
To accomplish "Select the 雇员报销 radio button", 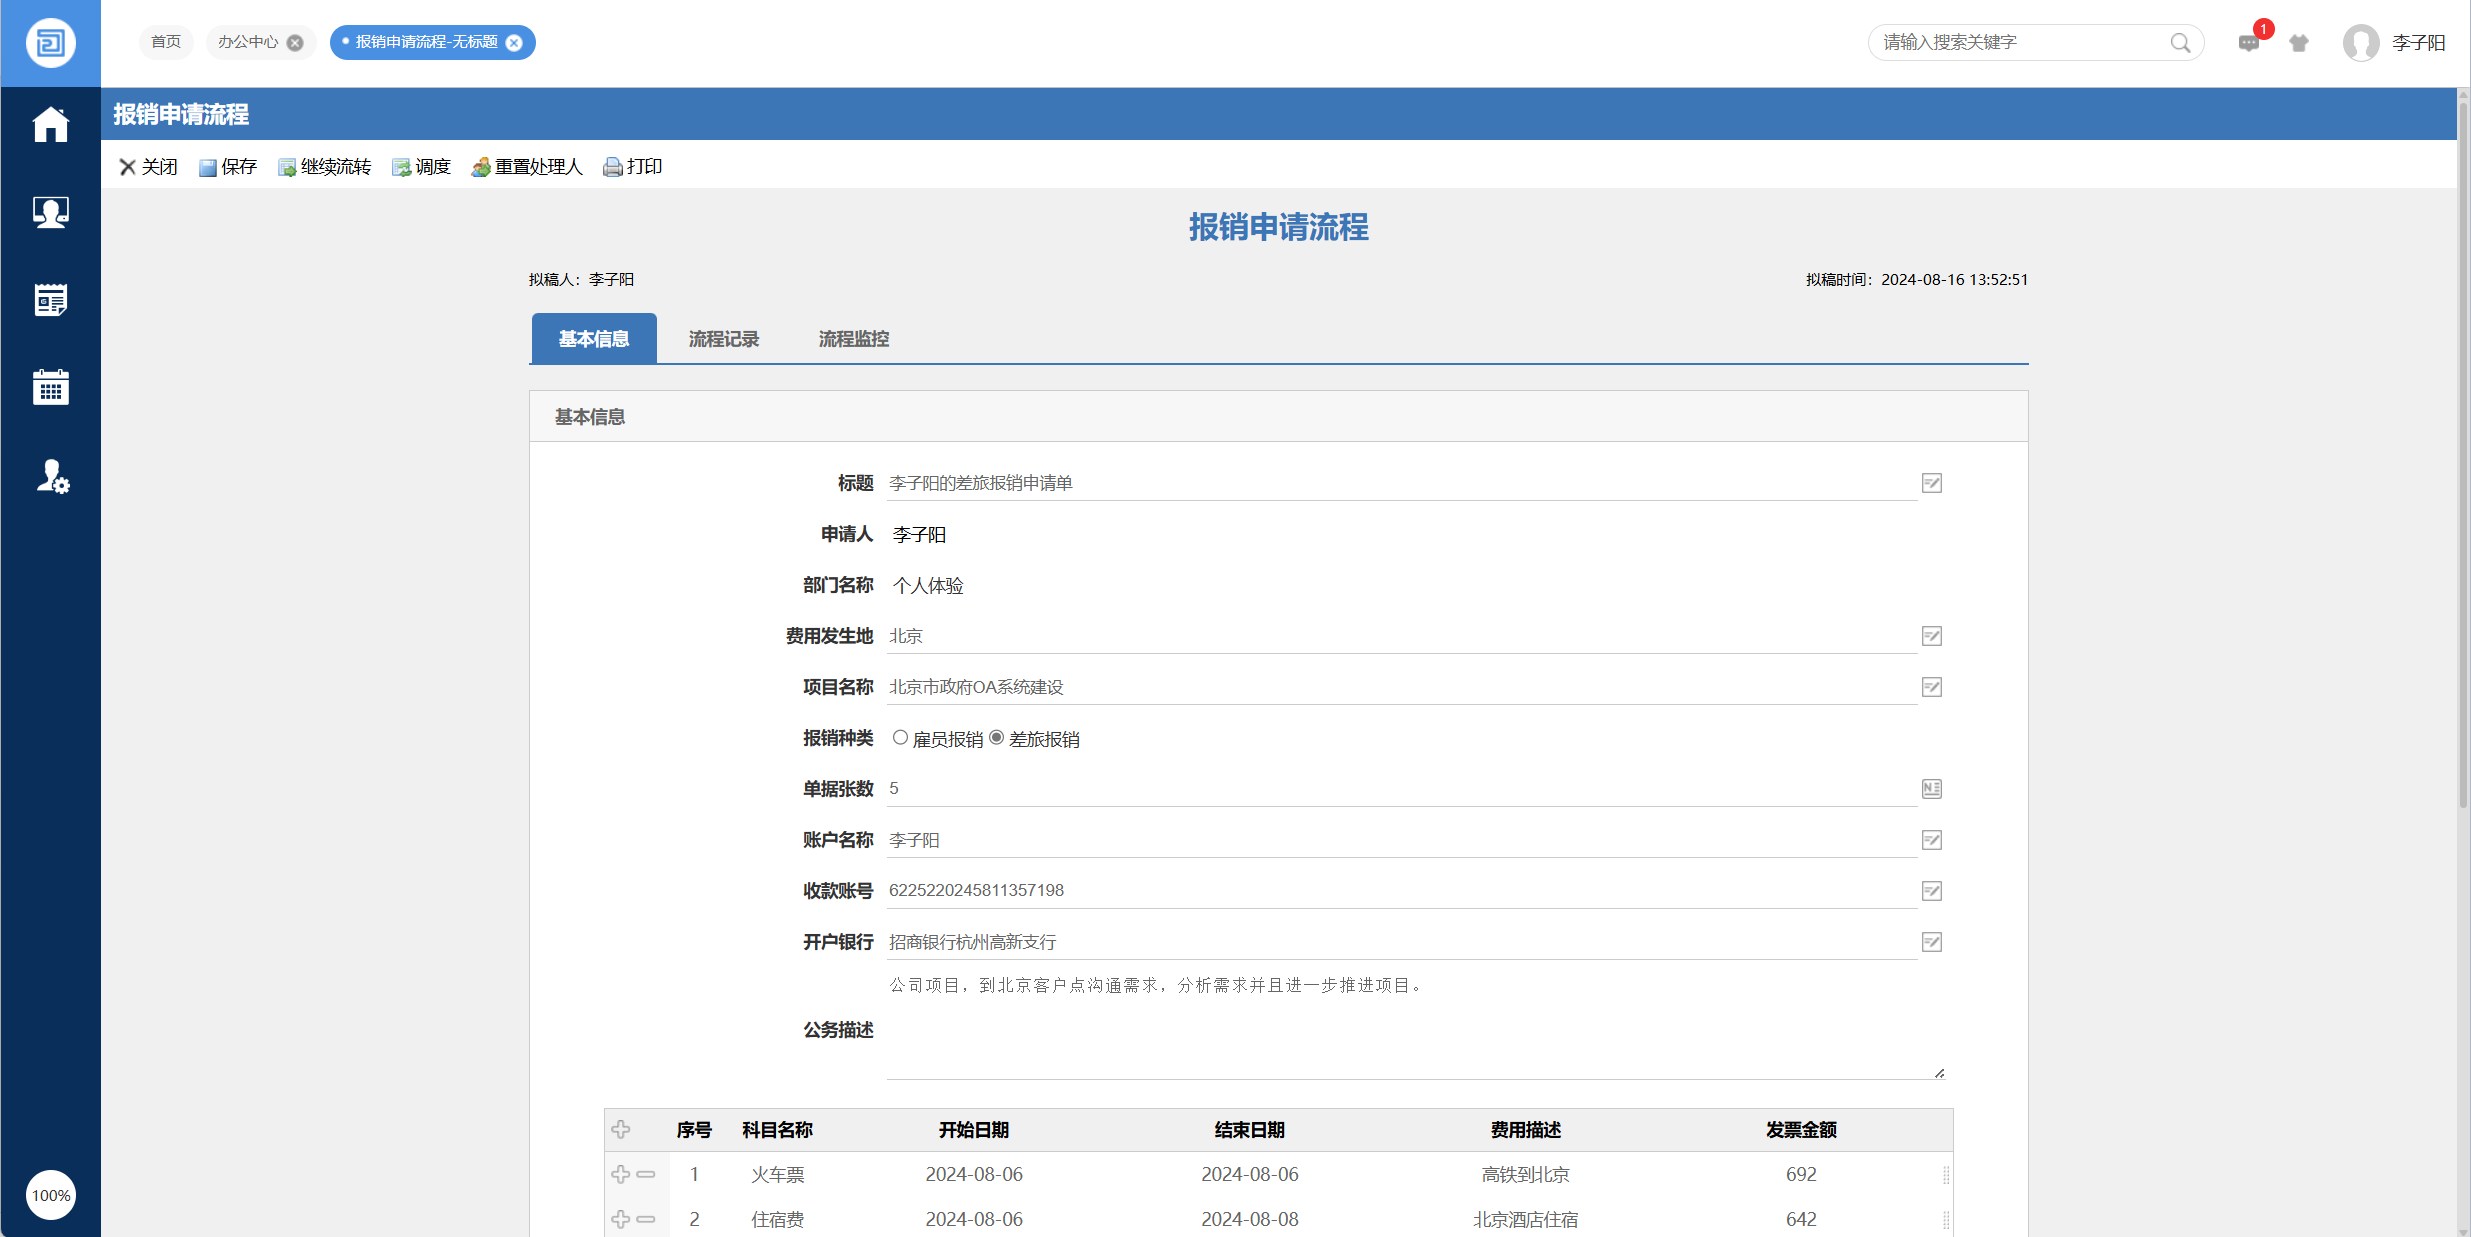I will tap(900, 738).
